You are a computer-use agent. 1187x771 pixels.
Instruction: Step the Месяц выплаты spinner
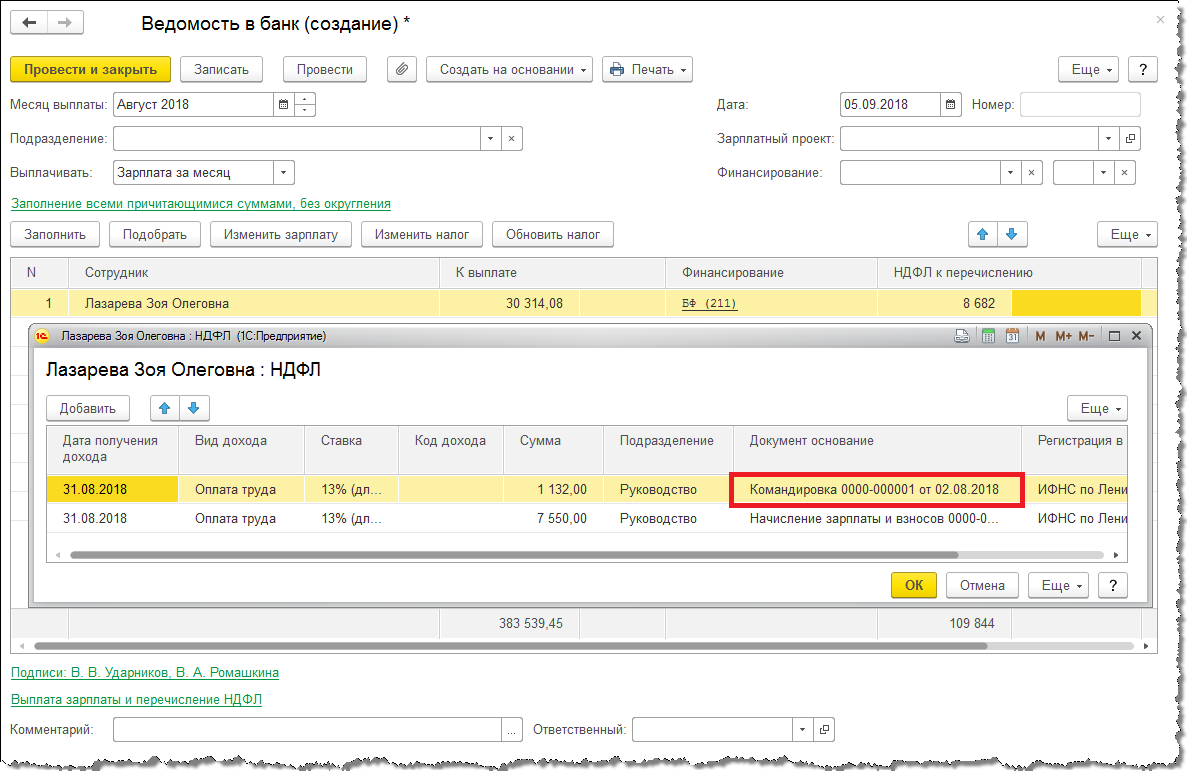tap(304, 105)
